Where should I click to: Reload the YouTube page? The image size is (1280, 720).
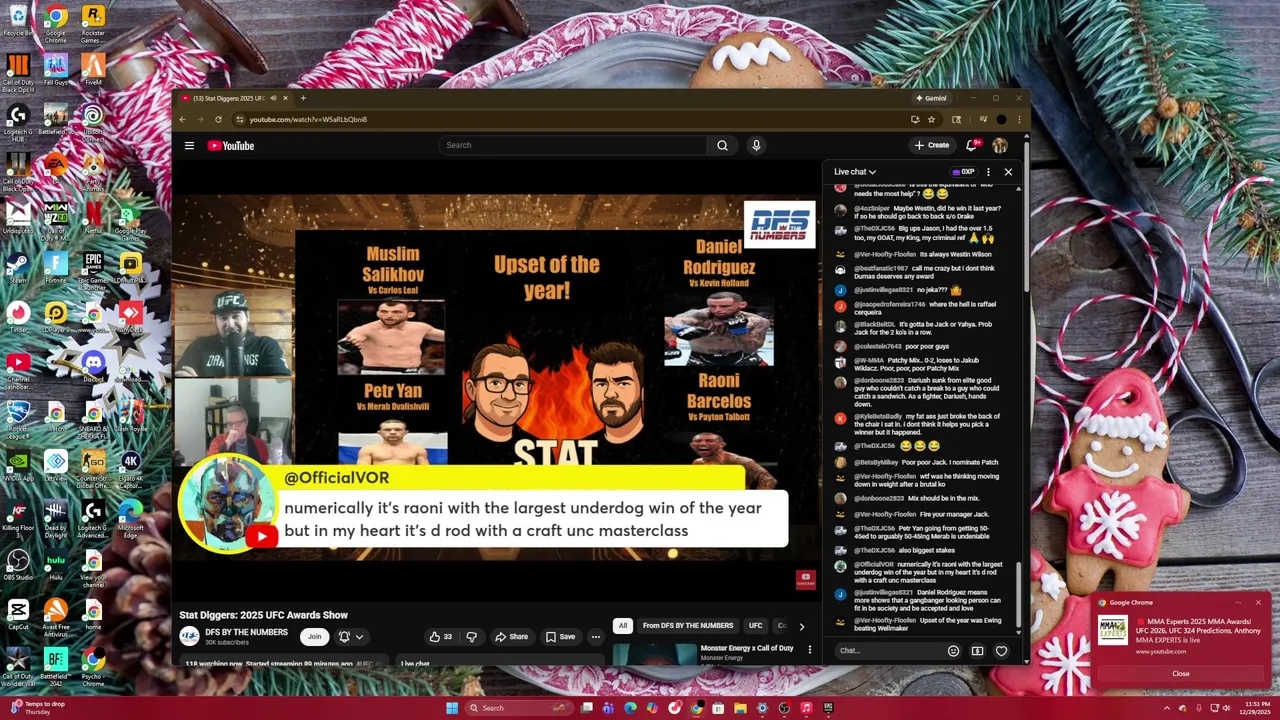point(218,119)
